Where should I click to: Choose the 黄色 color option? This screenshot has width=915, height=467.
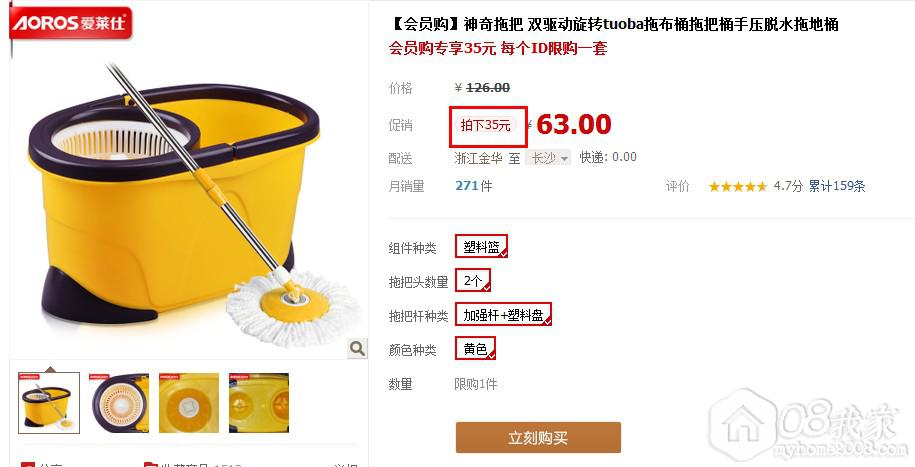coord(476,348)
